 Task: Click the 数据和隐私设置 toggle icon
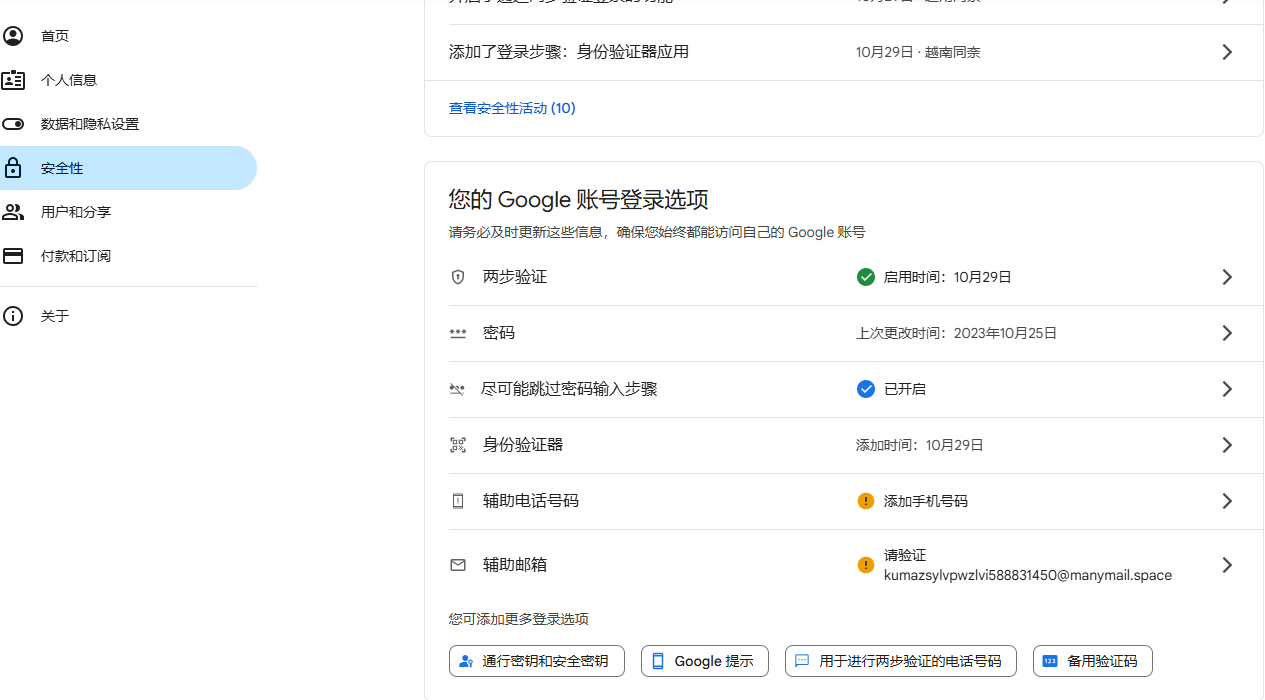tap(13, 124)
